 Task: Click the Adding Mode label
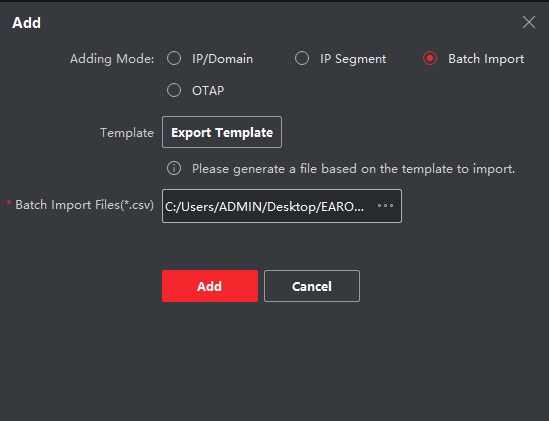[x=112, y=59]
